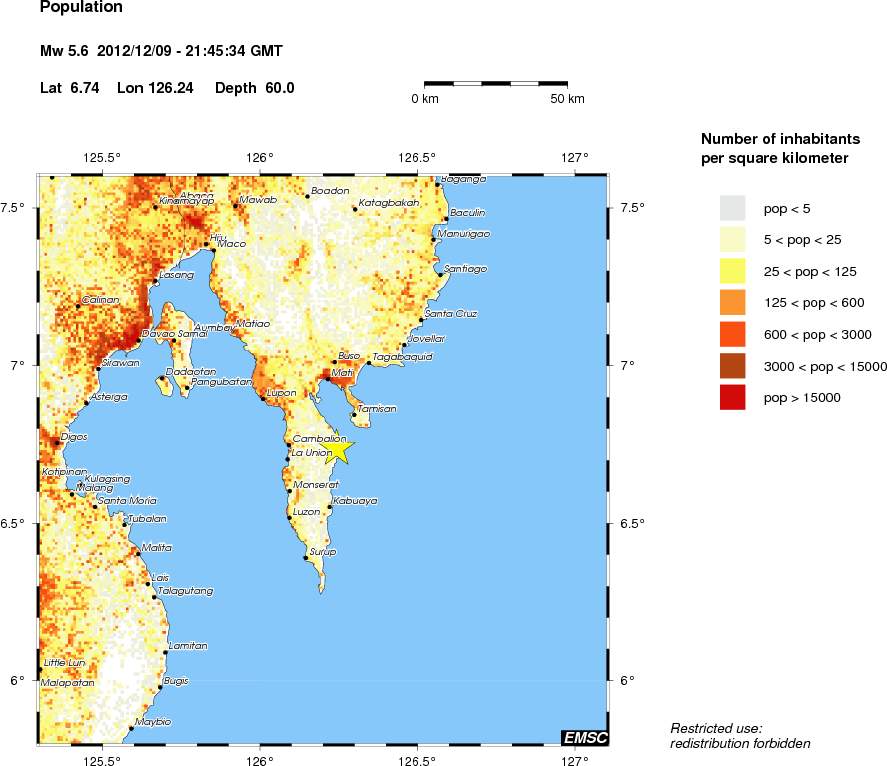Click the 'Lupon' town label
This screenshot has width=887, height=766.
pyautogui.click(x=281, y=393)
